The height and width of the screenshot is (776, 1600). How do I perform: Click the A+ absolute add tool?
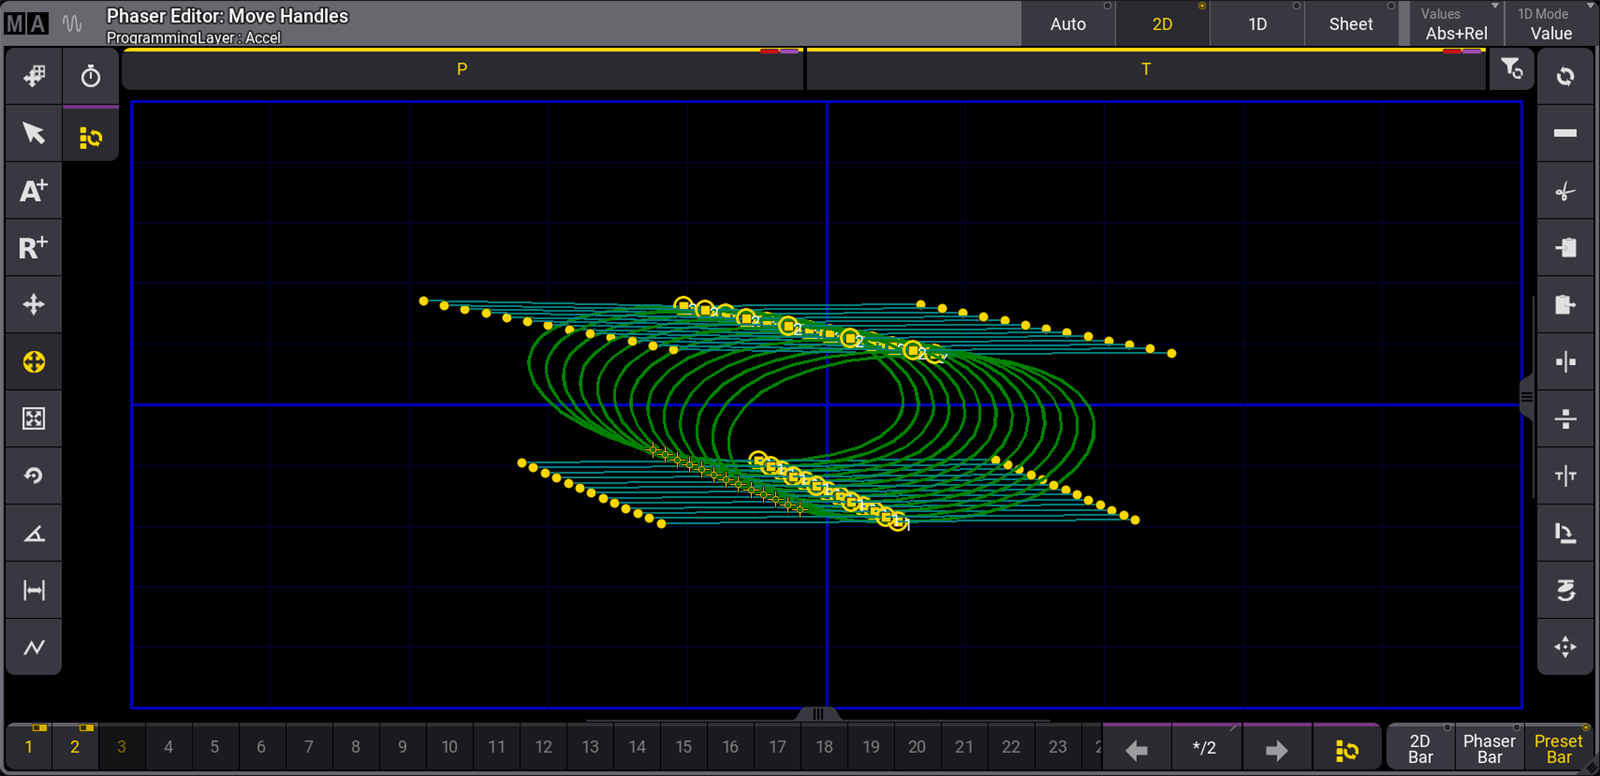pos(33,190)
